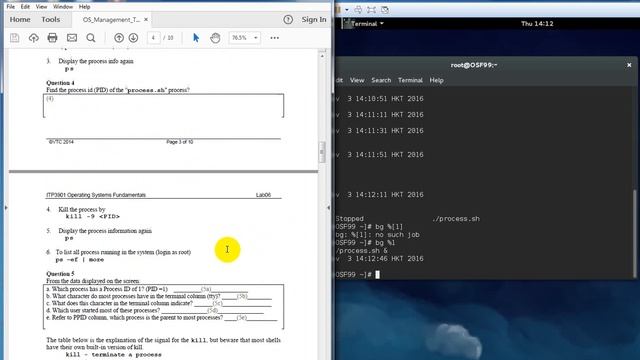Click '3 14:12:46 HKT 2016' terminal line
The image size is (640, 360).
[385, 259]
